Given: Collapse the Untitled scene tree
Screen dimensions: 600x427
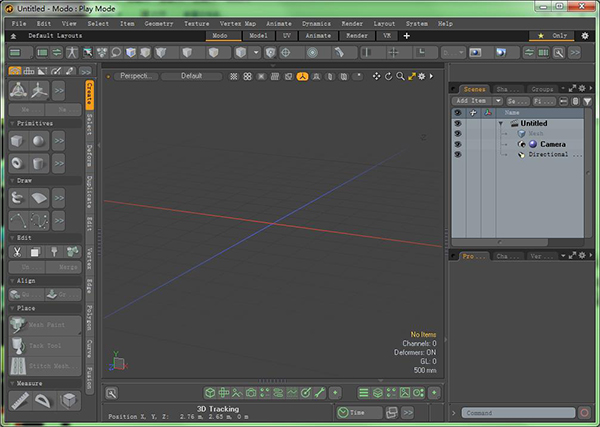Looking at the screenshot, I should point(501,123).
